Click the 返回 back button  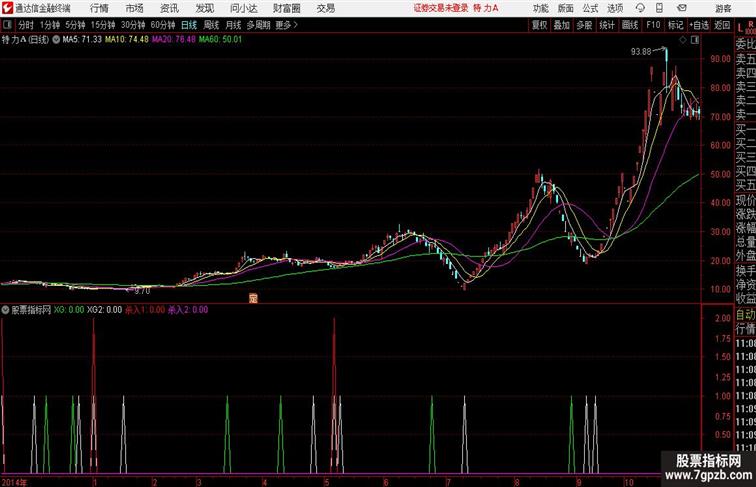pyautogui.click(x=722, y=25)
